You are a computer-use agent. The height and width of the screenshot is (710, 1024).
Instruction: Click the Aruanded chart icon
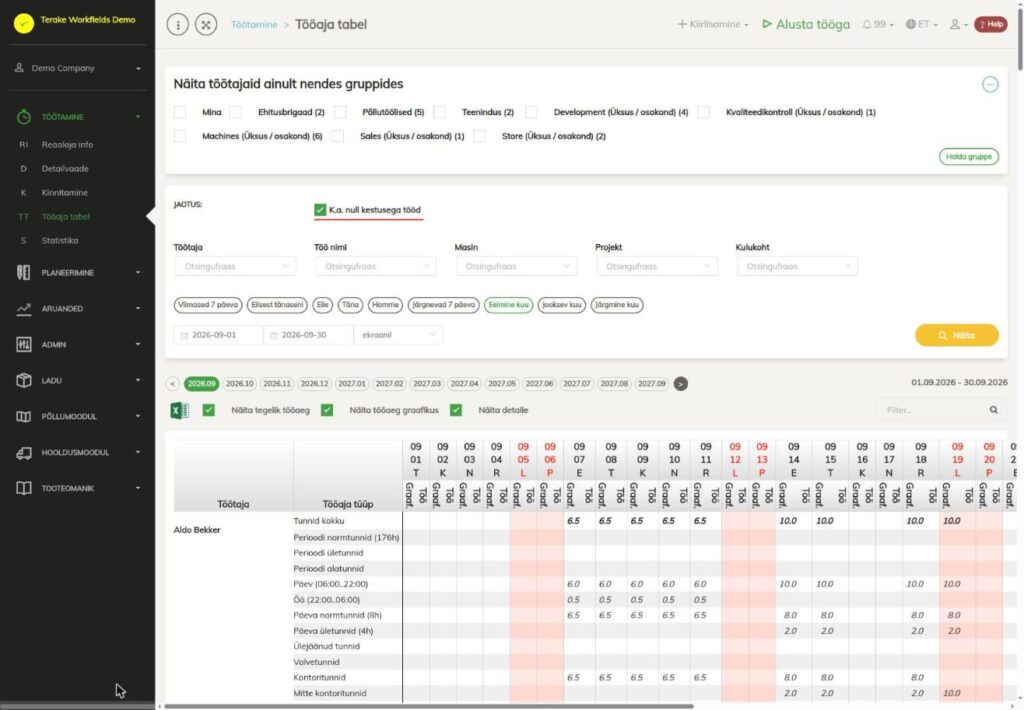(x=24, y=308)
